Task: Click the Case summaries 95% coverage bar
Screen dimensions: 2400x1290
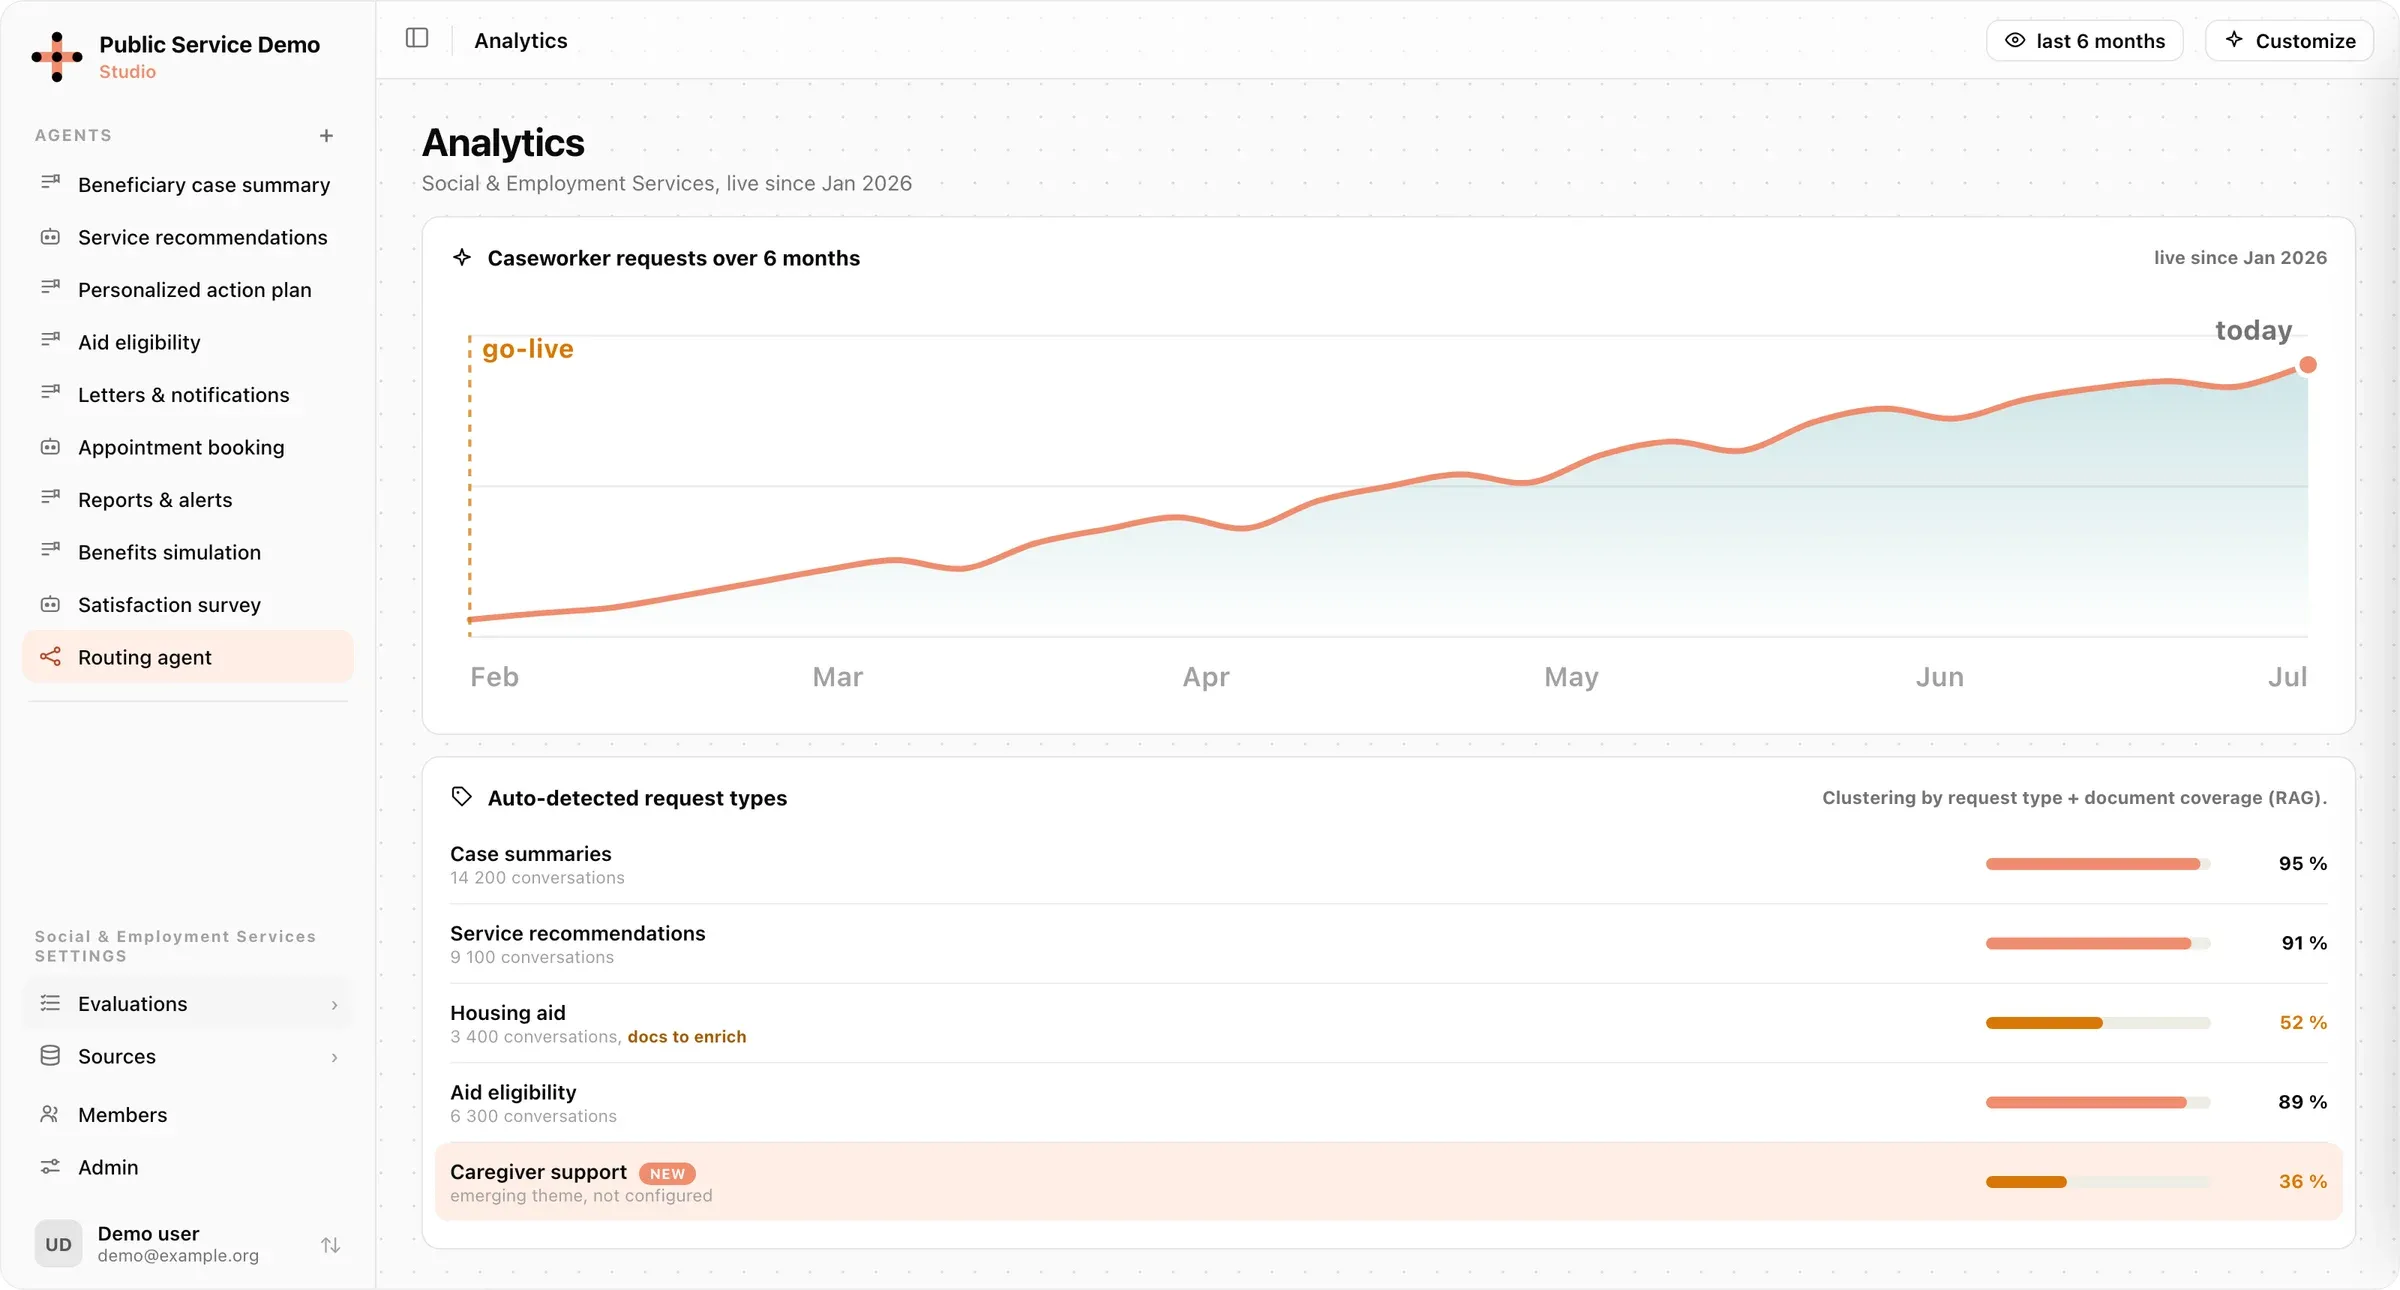Action: coord(2098,864)
